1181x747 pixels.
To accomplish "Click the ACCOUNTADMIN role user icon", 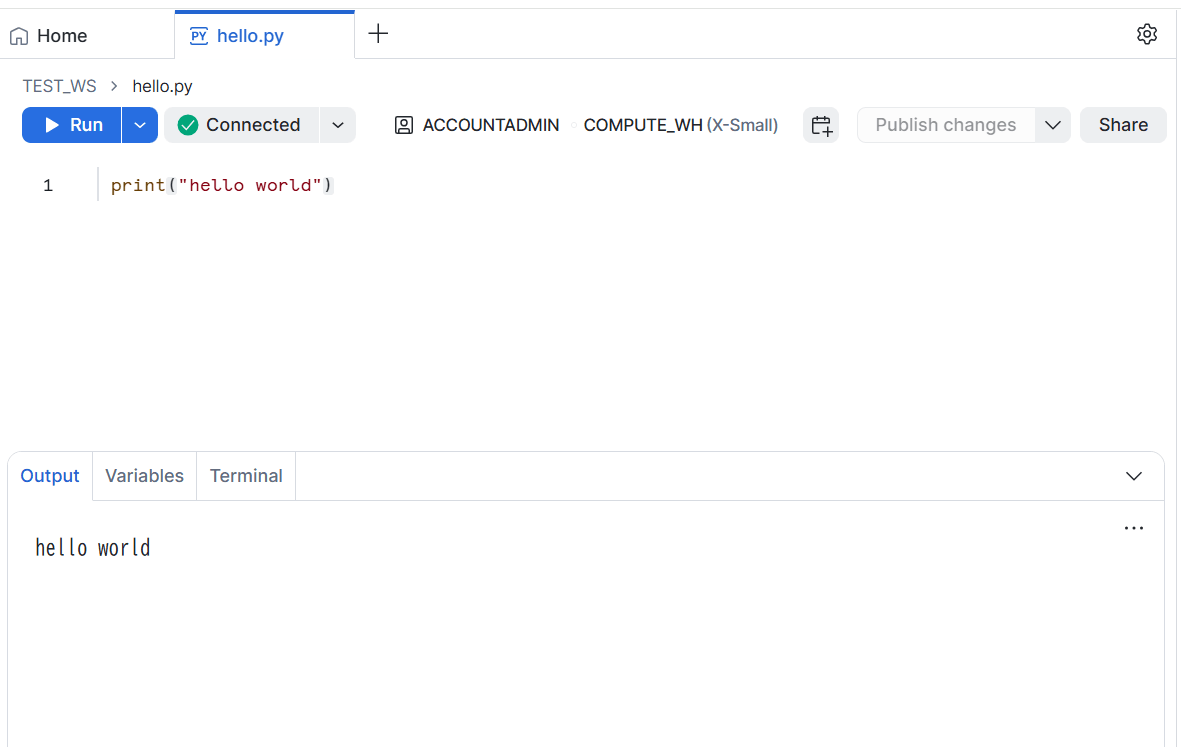I will click(404, 125).
